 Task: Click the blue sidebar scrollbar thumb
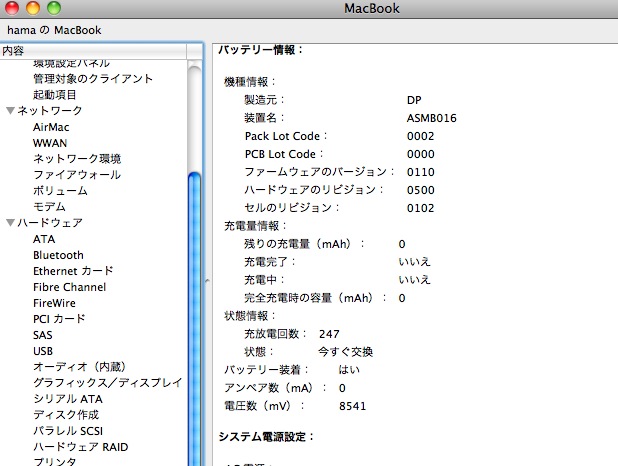click(x=194, y=319)
